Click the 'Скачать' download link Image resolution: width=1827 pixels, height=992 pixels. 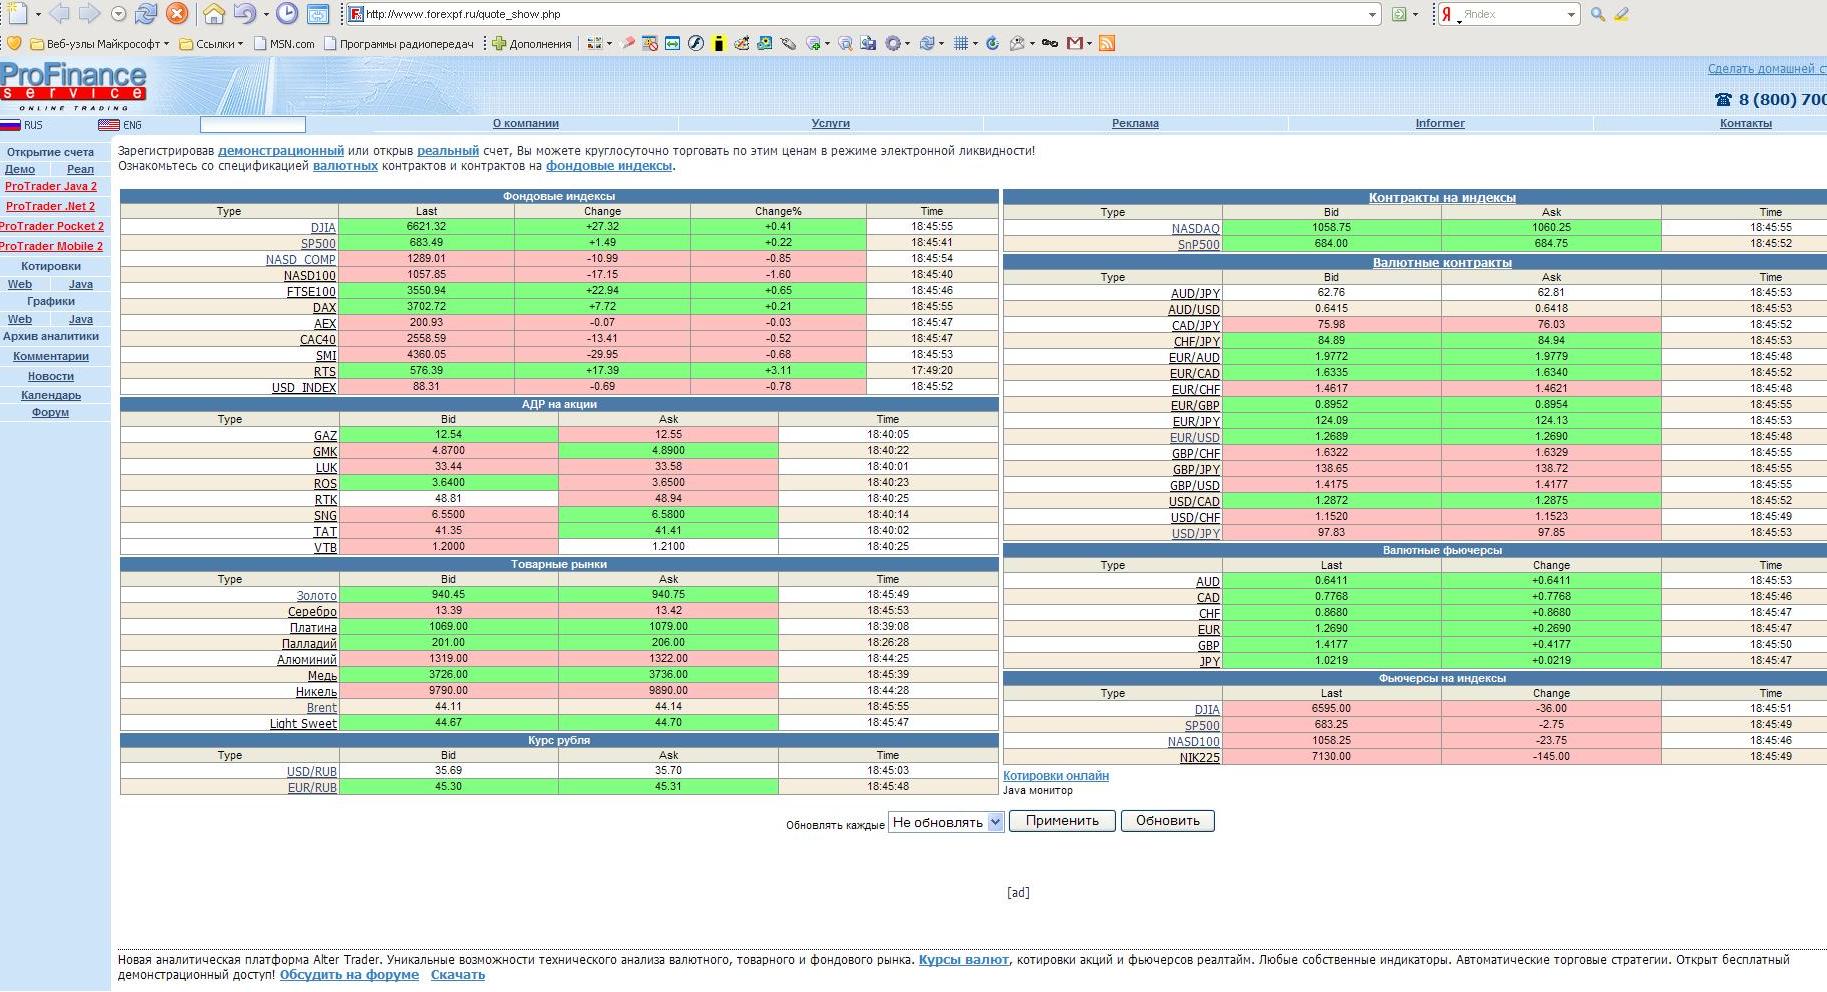pos(458,975)
